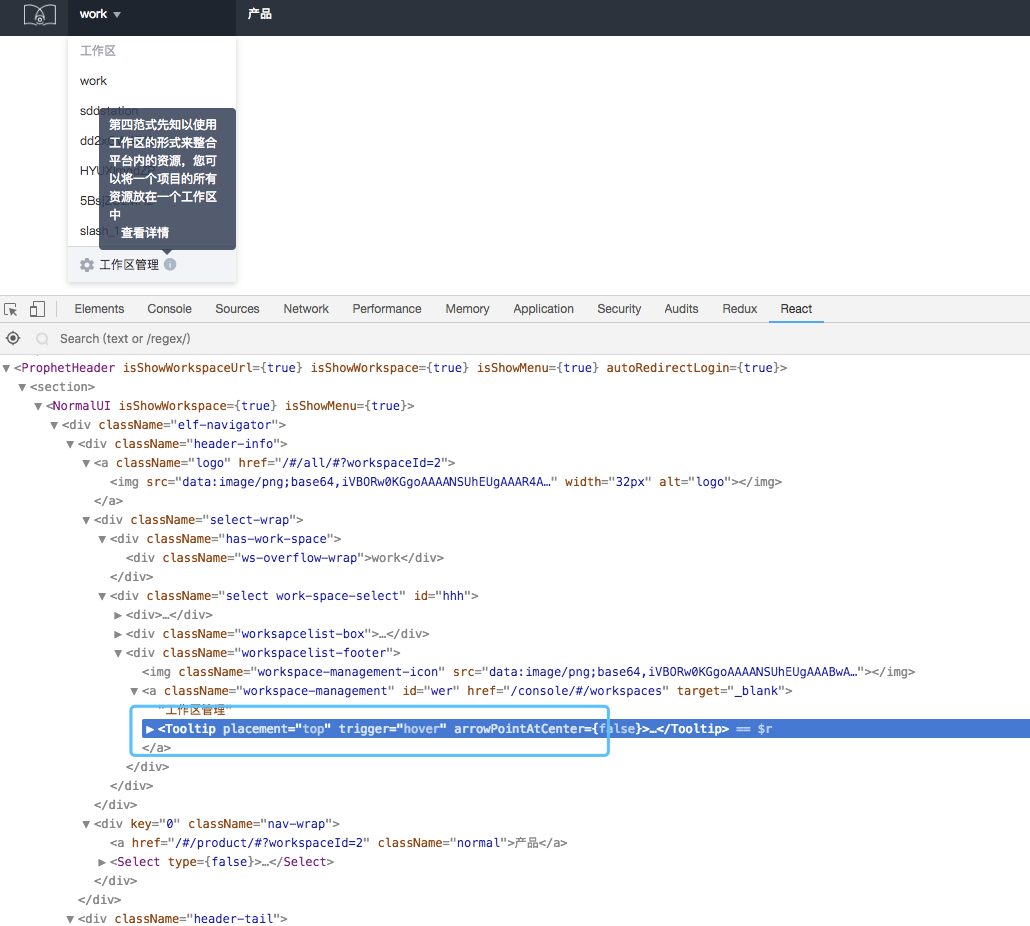Collapse the nav-wrap div
The image size is (1030, 926).
click(86, 825)
